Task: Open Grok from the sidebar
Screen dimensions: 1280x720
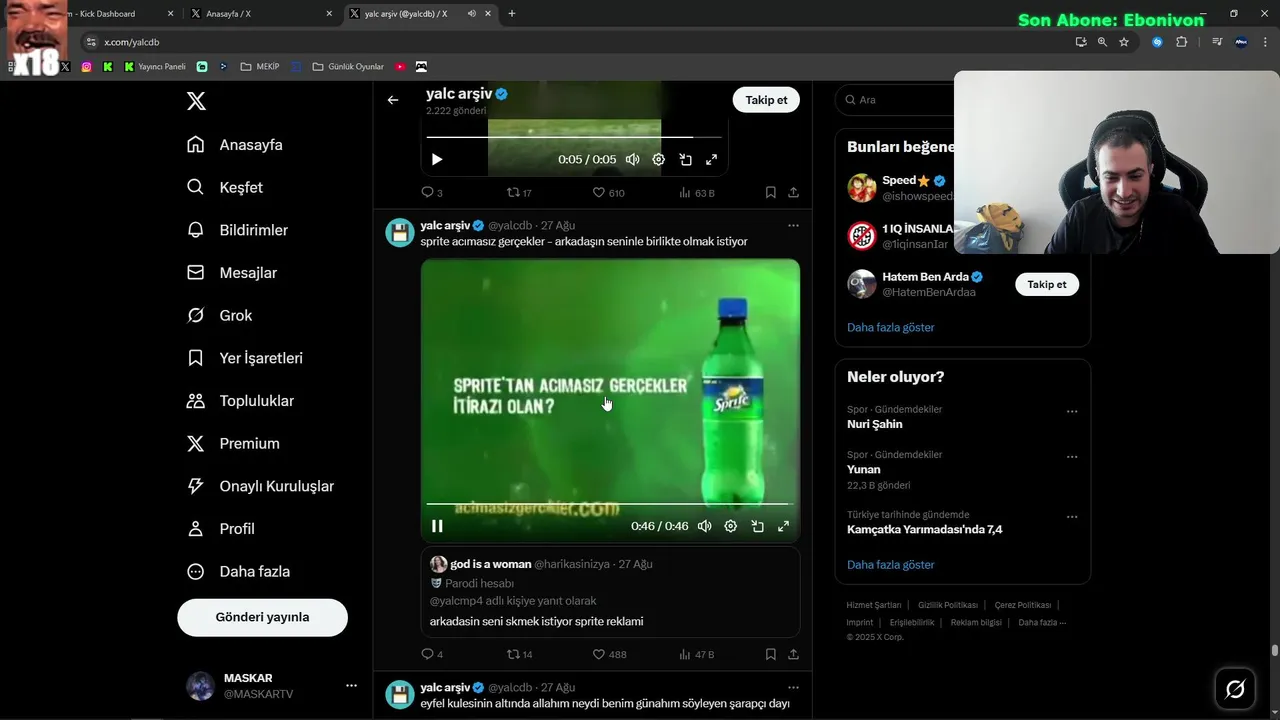Action: 220,315
